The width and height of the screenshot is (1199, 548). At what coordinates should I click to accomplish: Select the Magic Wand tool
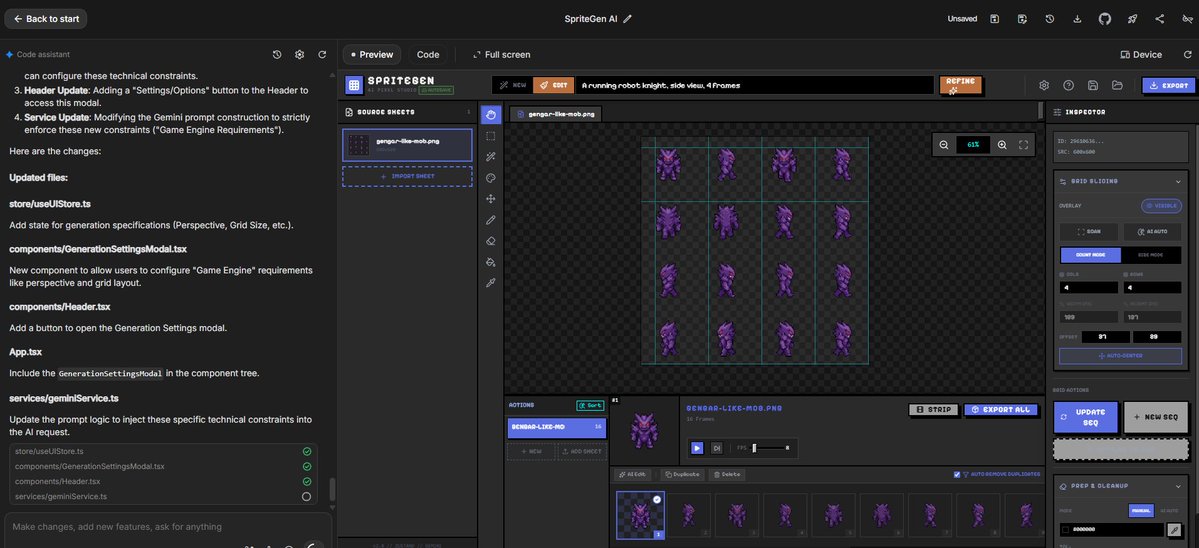(x=491, y=157)
